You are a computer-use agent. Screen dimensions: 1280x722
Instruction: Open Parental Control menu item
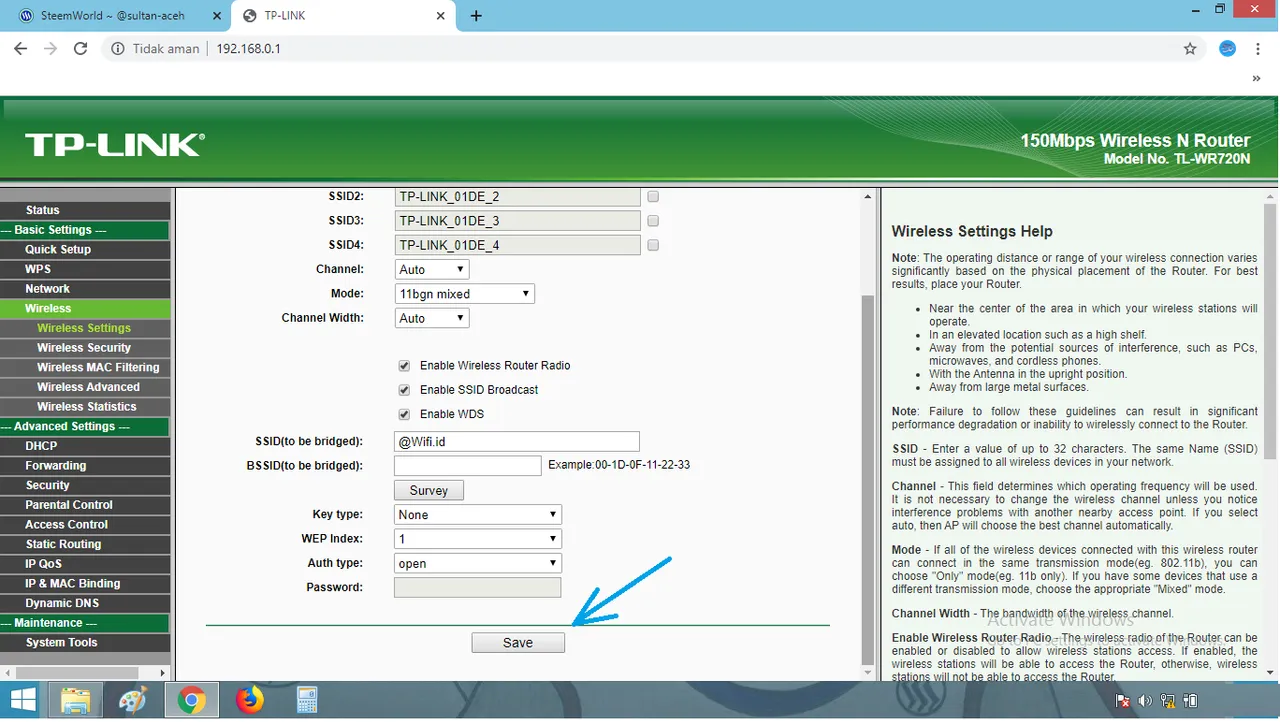pyautogui.click(x=85, y=505)
